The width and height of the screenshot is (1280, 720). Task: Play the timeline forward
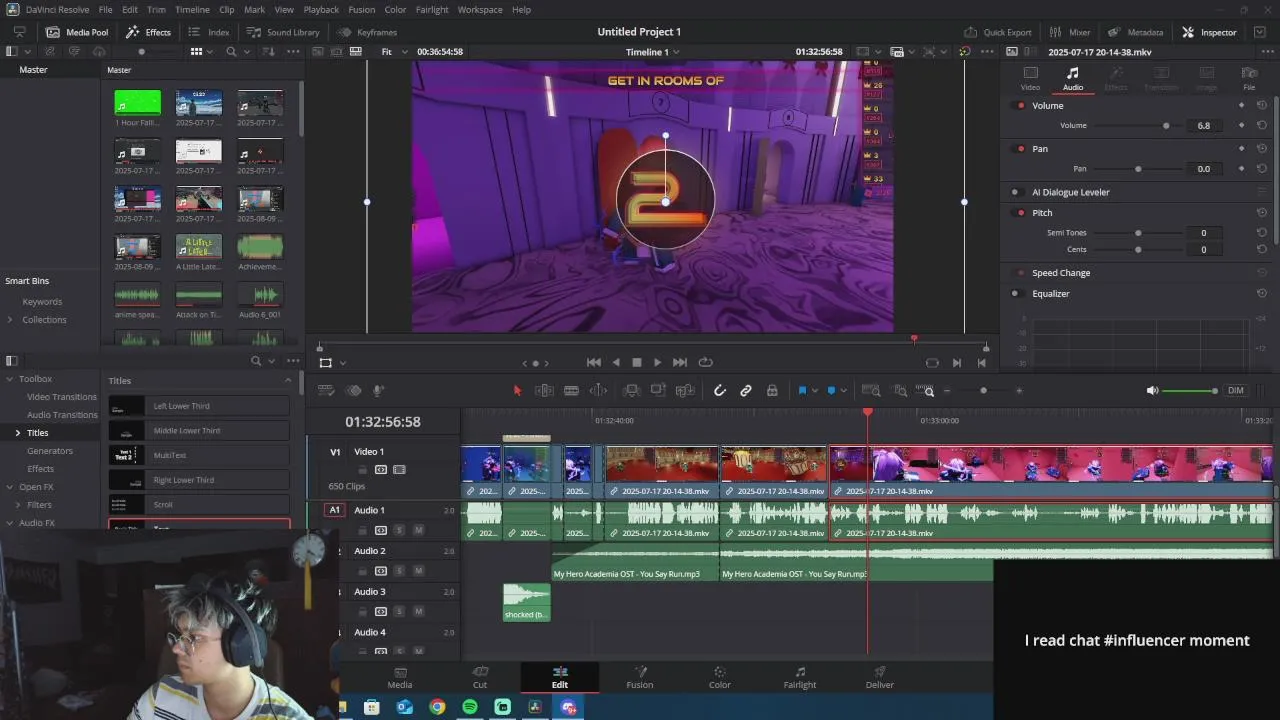click(x=657, y=362)
